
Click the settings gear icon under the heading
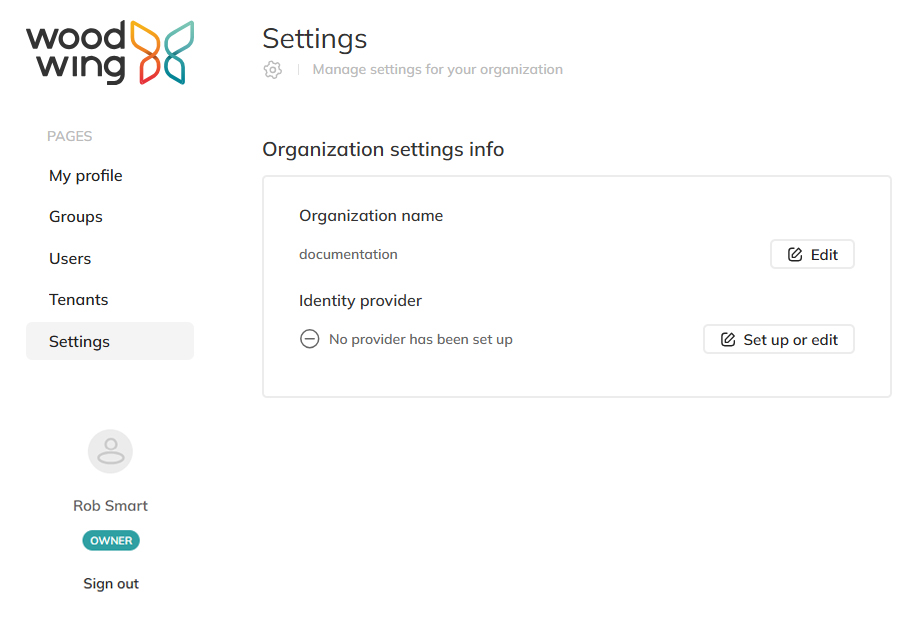[x=273, y=70]
